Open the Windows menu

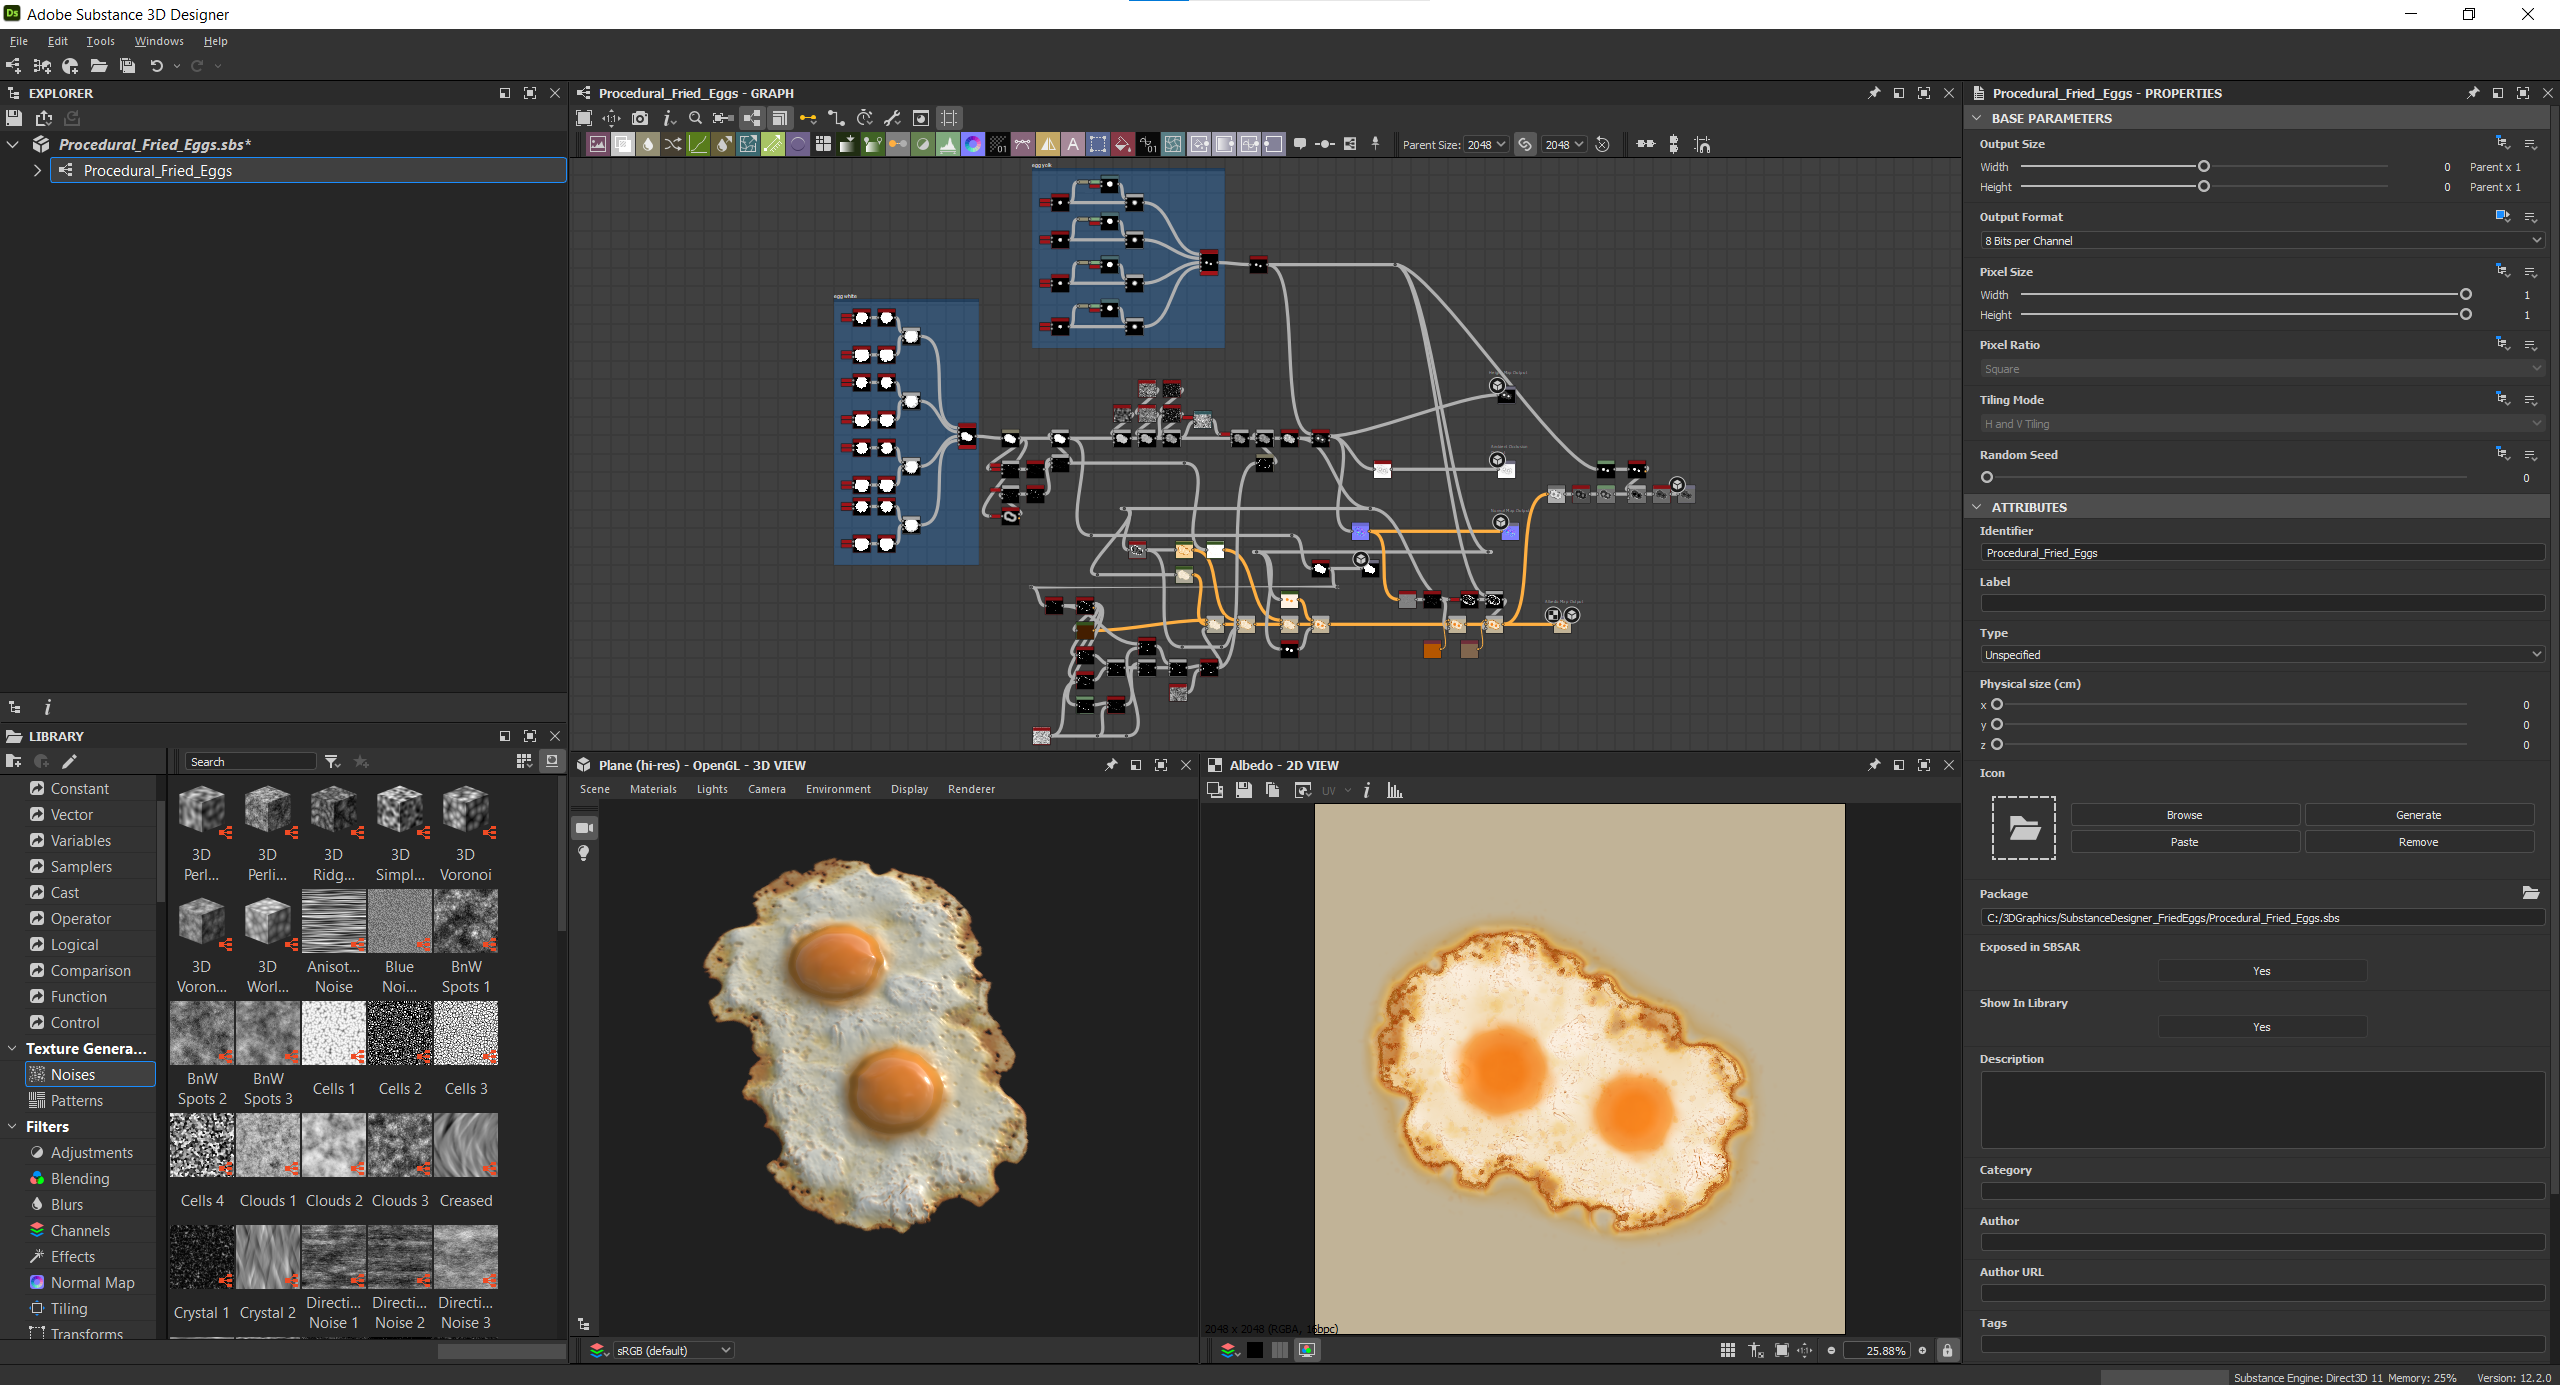point(159,41)
